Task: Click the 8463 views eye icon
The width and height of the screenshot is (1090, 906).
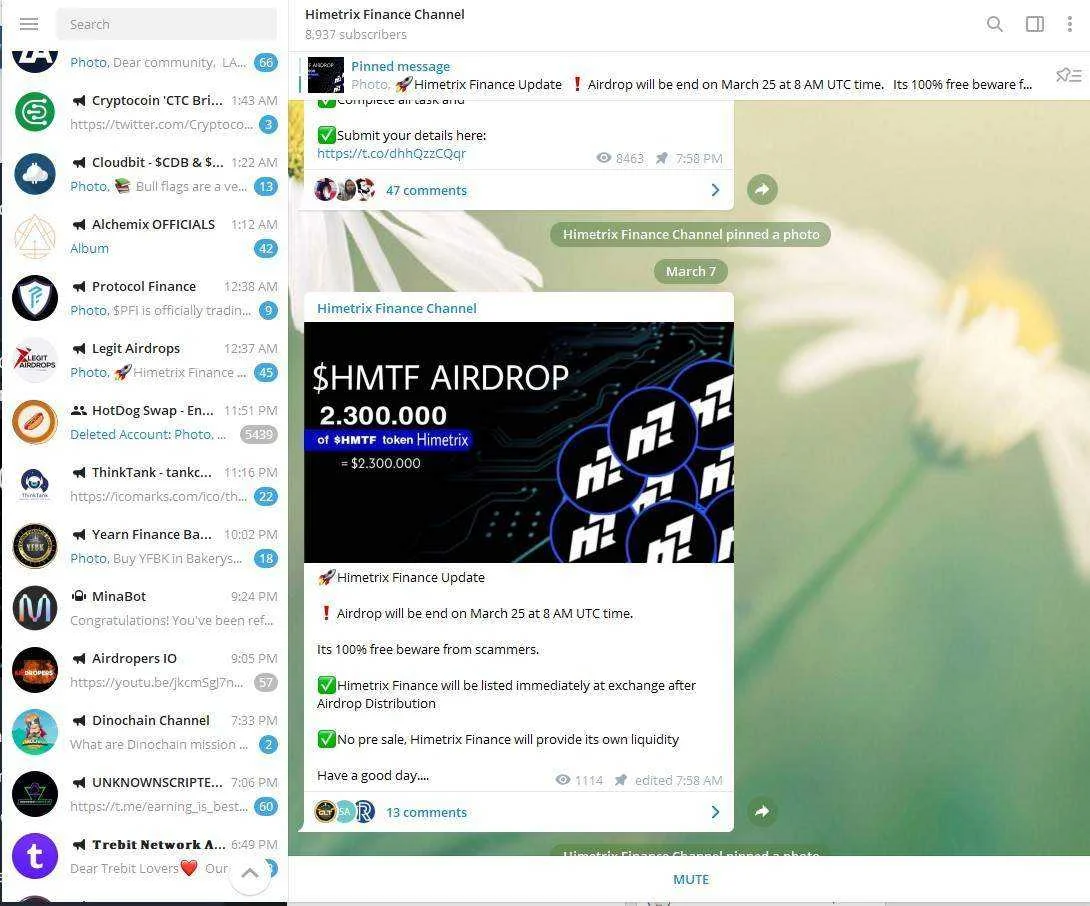Action: point(603,158)
